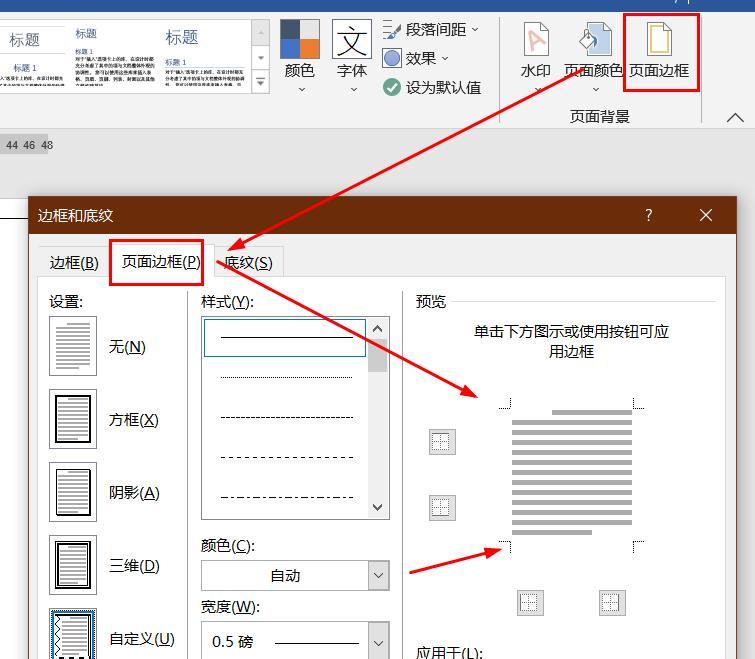Switch to the 底纹(S) tab
The image size is (755, 659).
[x=248, y=263]
